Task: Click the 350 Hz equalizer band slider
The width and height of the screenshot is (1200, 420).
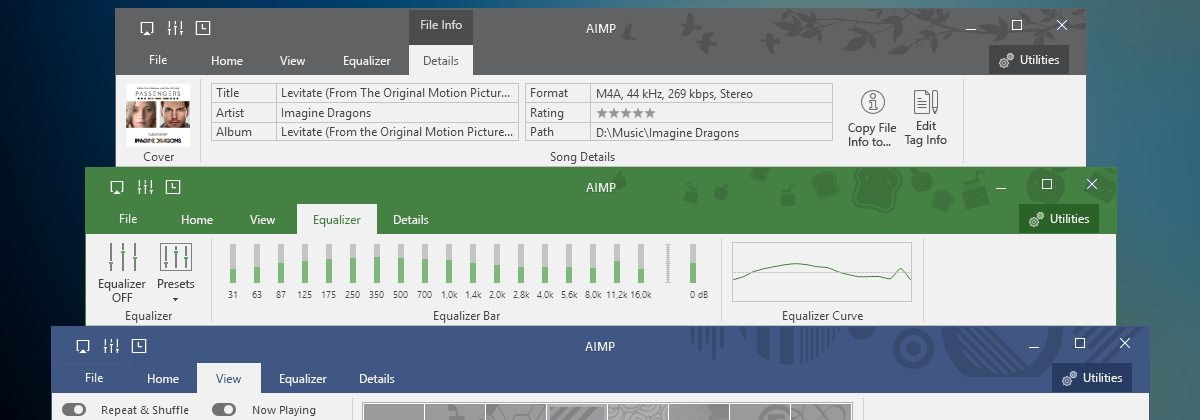Action: pyautogui.click(x=377, y=263)
